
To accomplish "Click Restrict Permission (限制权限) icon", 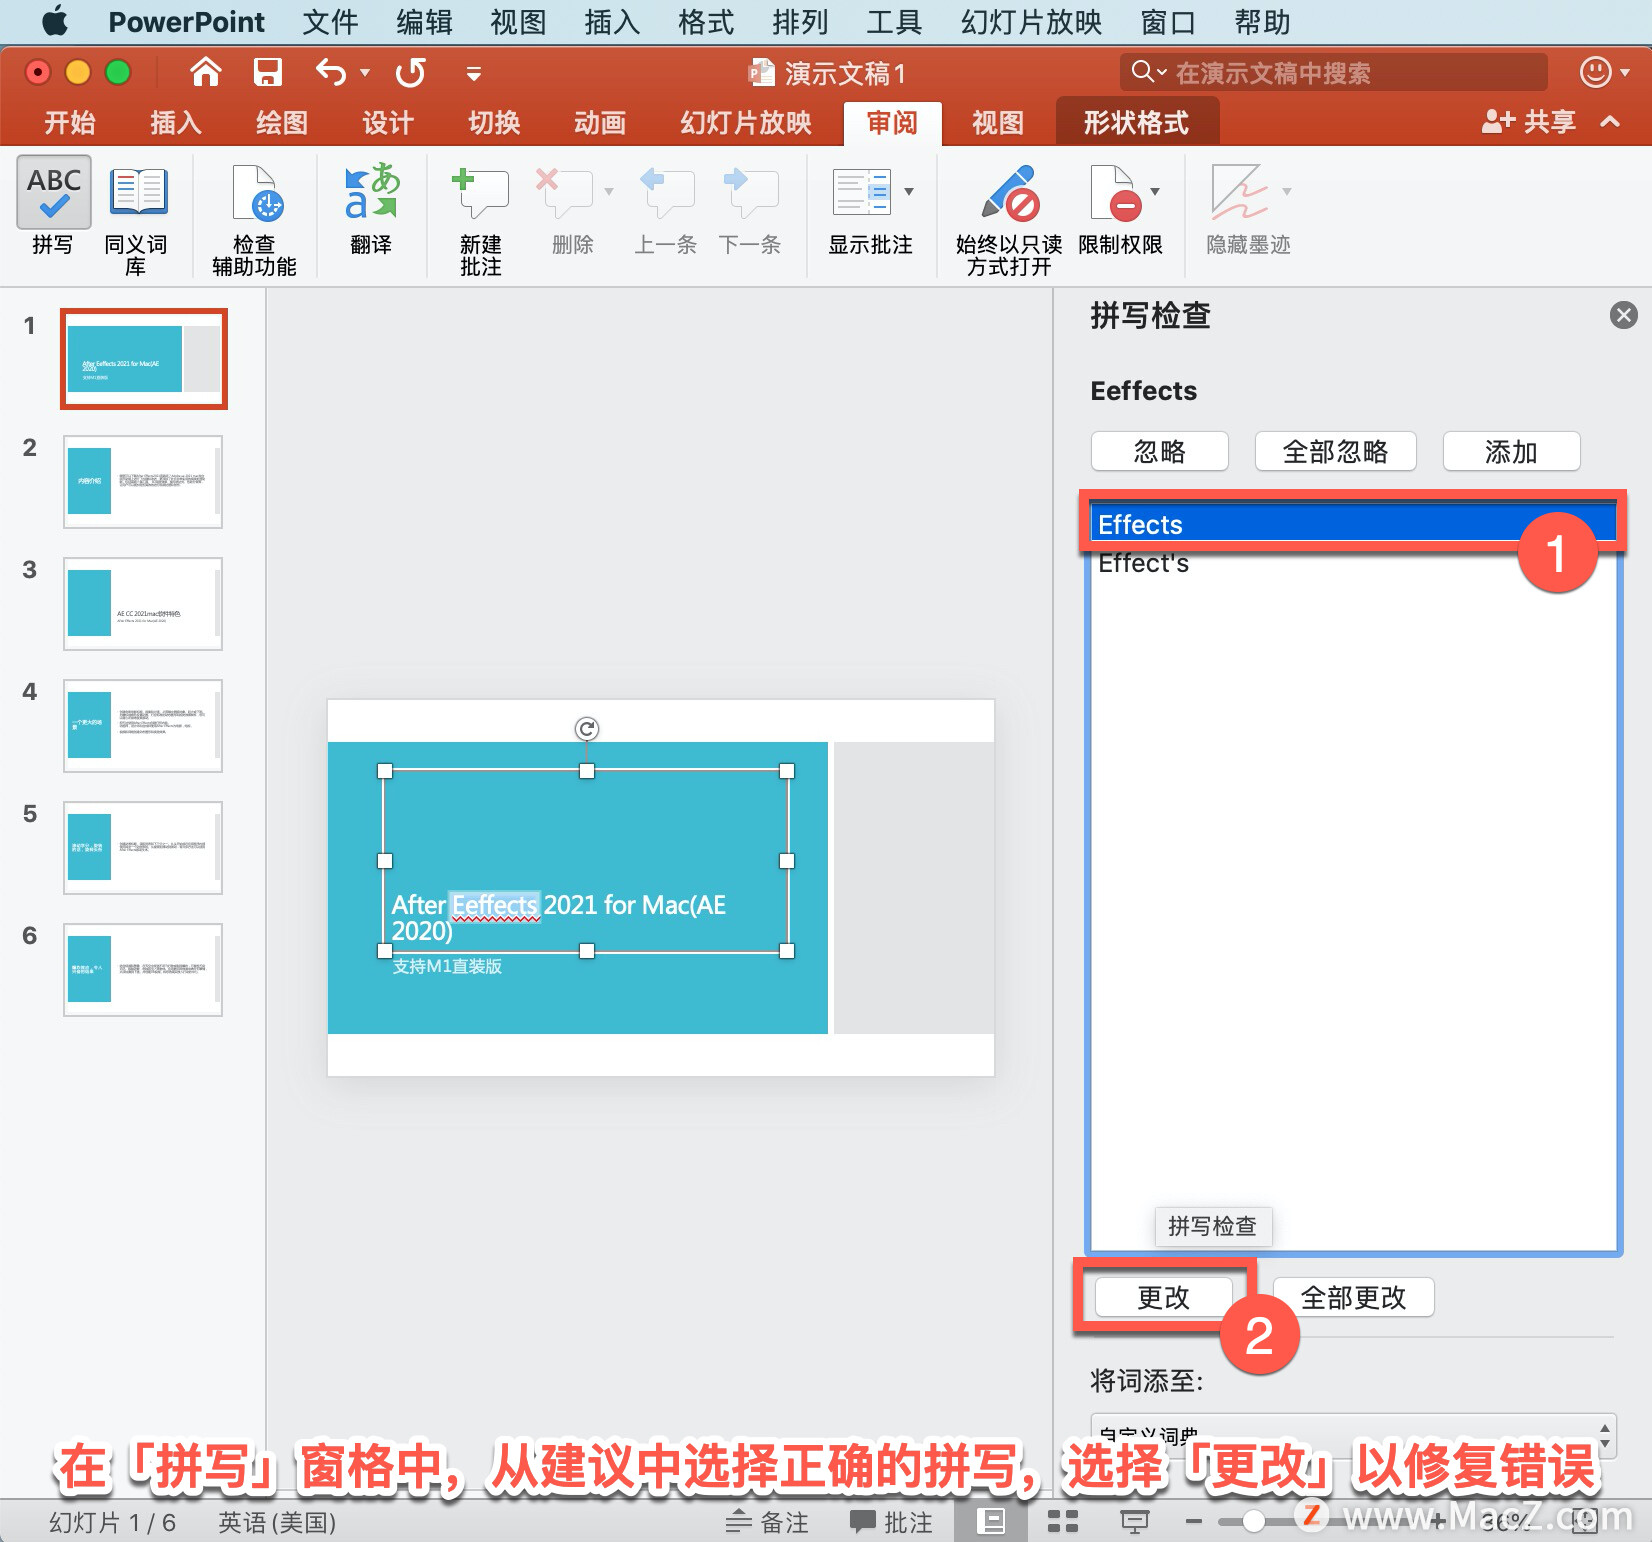I will tap(1115, 193).
